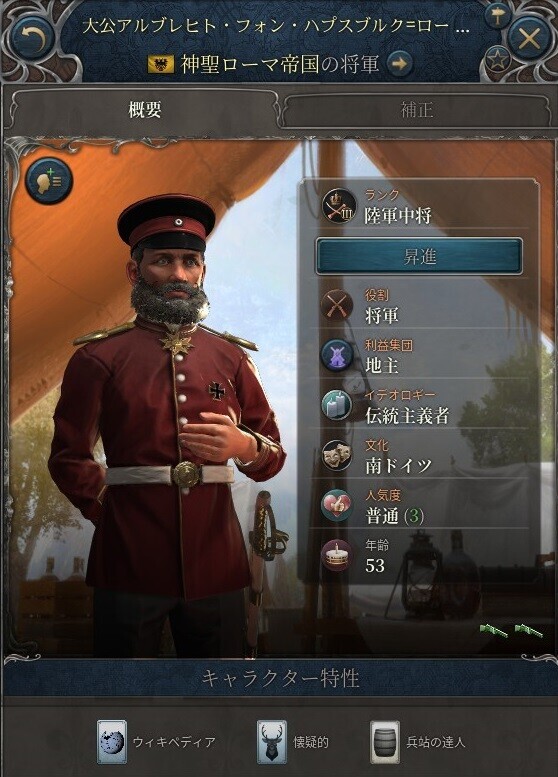Click the heart popularity icon
The width and height of the screenshot is (558, 777).
[337, 505]
